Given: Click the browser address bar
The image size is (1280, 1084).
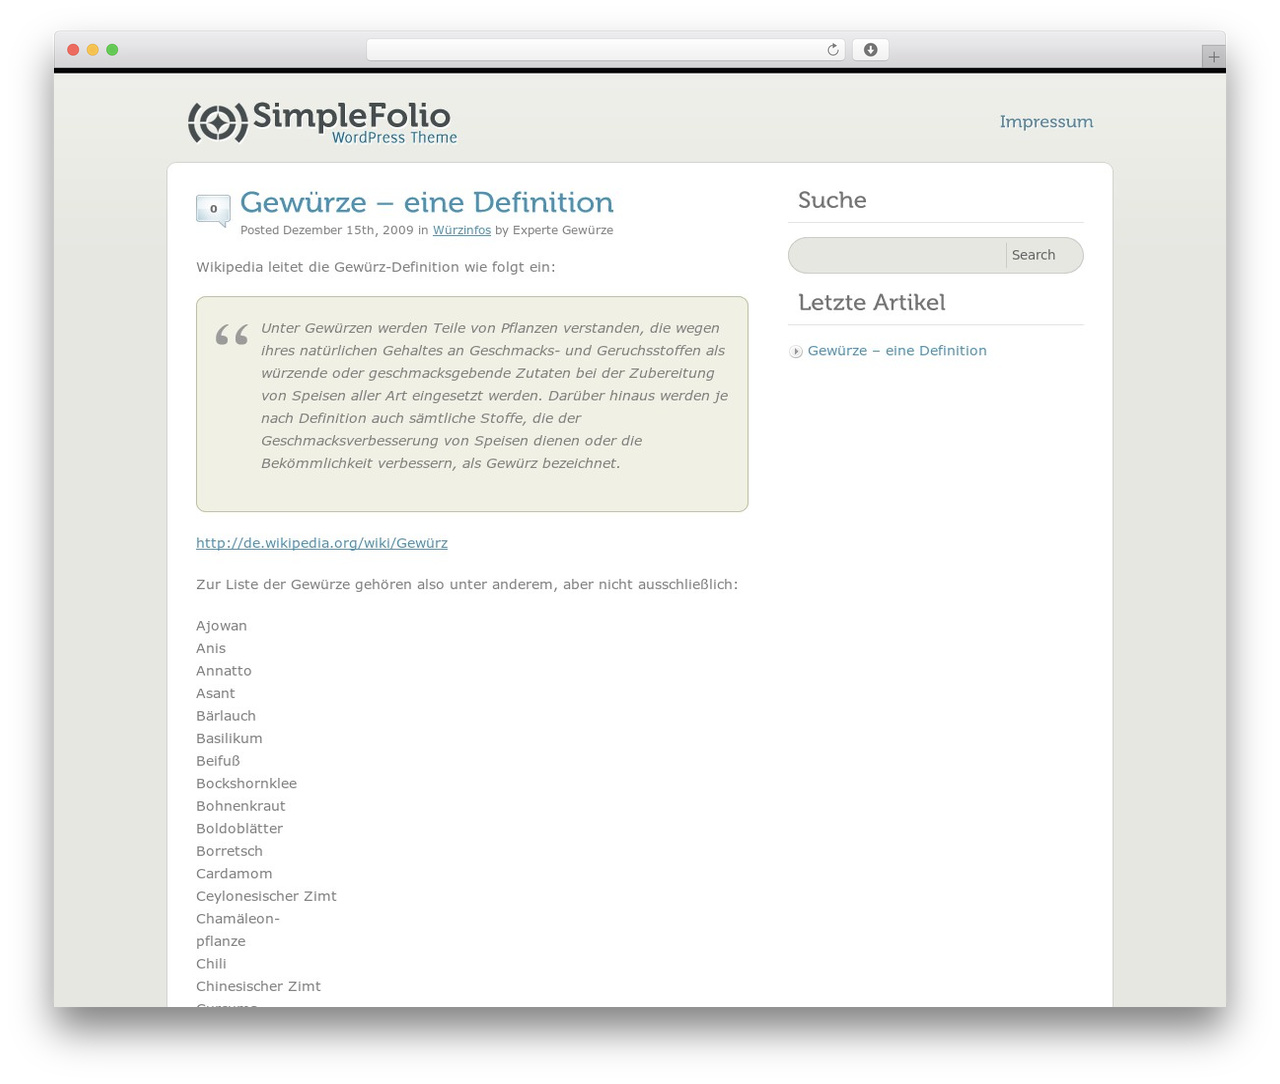Looking at the screenshot, I should pyautogui.click(x=605, y=50).
